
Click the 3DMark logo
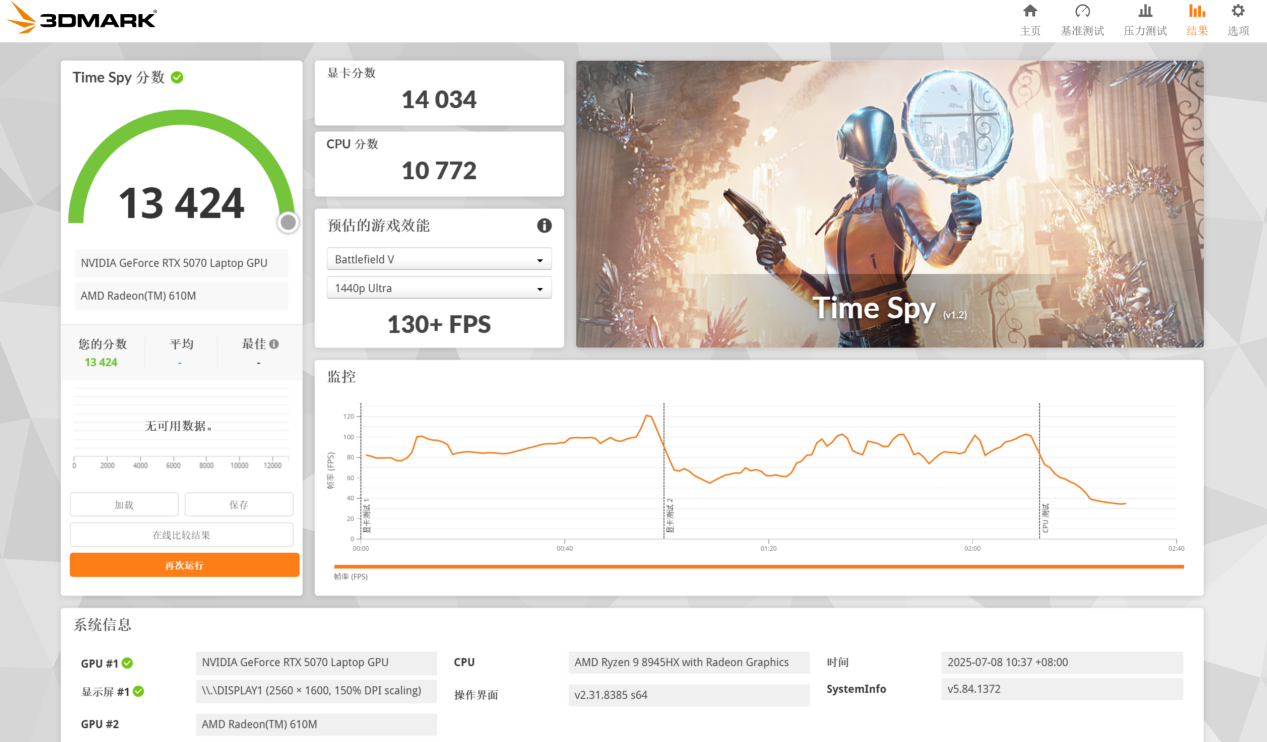[82, 19]
